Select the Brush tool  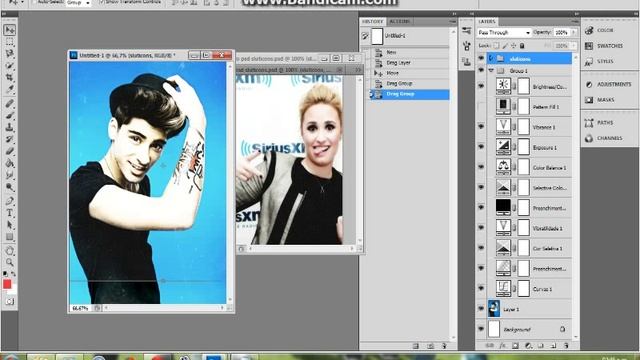[9, 115]
